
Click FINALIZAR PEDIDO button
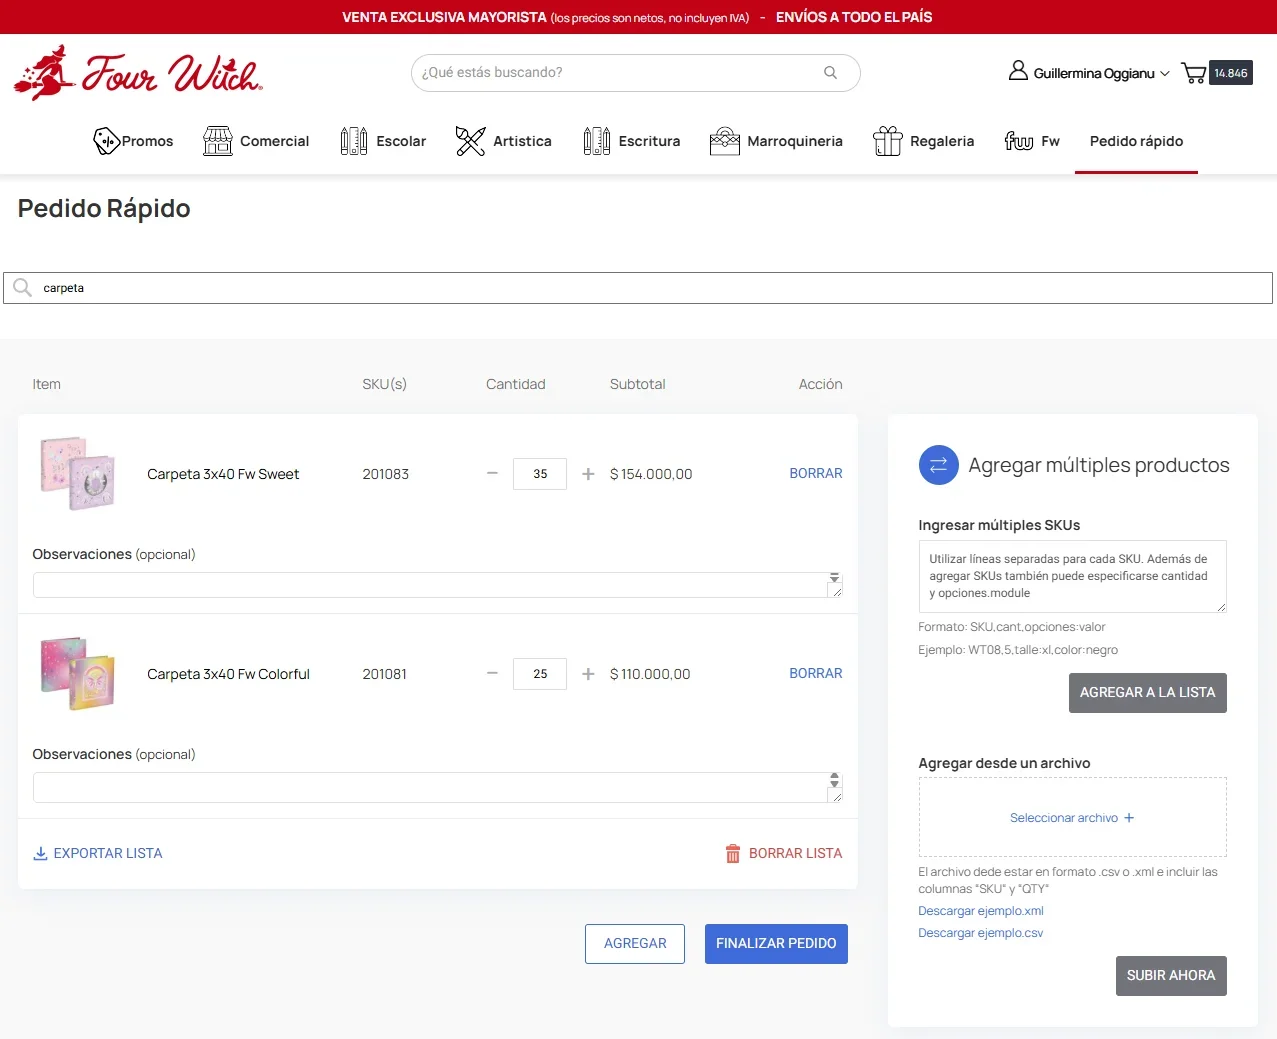[776, 944]
